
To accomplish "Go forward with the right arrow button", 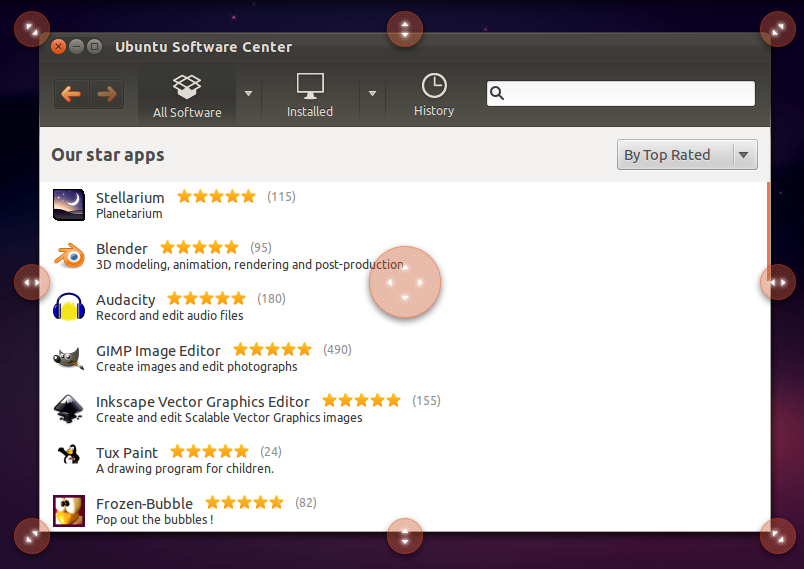I will click(107, 94).
